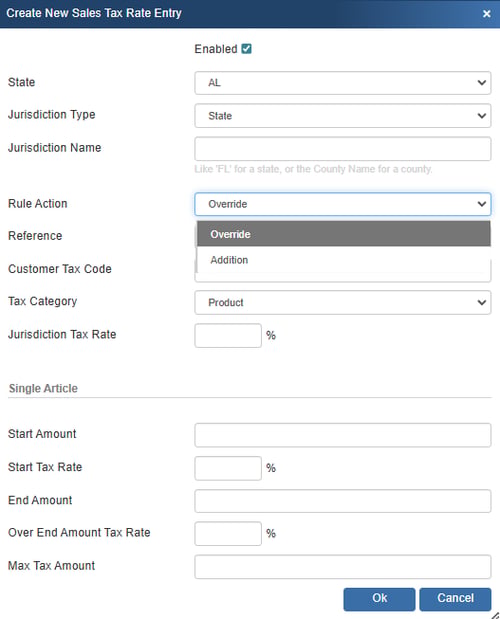Select Override from the open list
500x619 pixels.
[x=344, y=234]
